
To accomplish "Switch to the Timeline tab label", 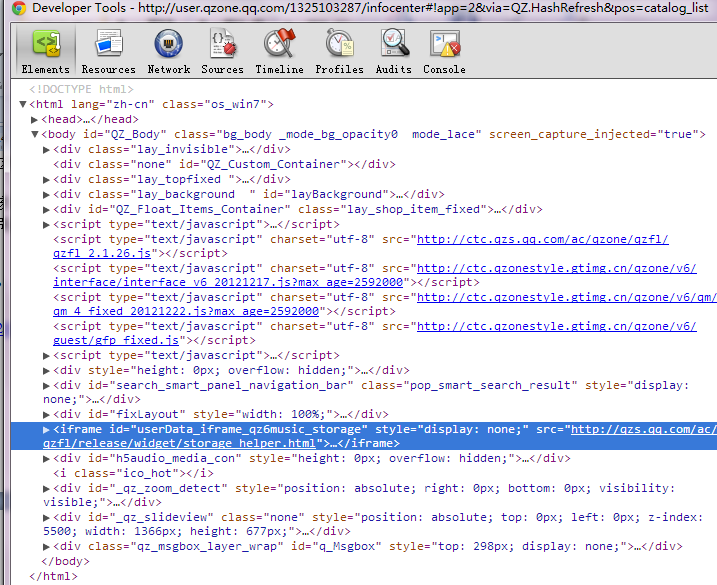I will tap(279, 70).
